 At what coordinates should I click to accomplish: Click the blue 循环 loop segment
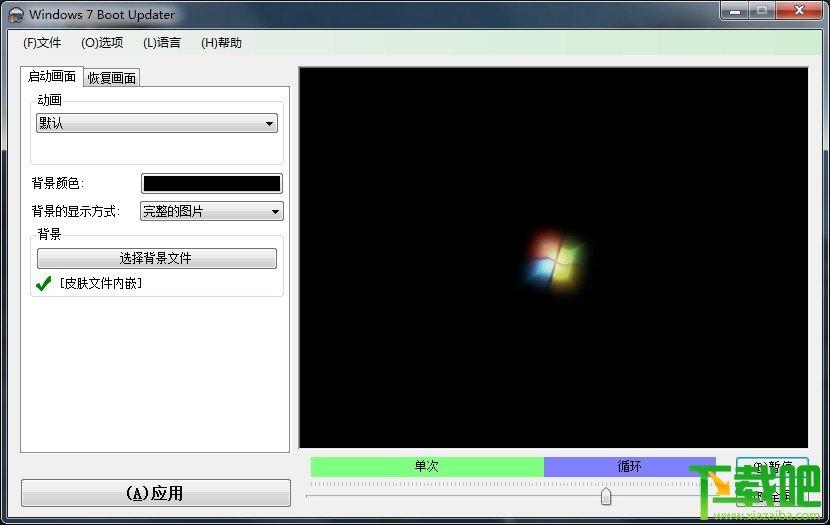(x=629, y=466)
